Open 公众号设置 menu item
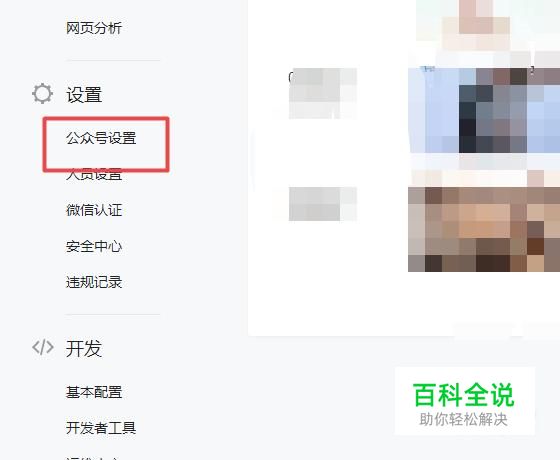The width and height of the screenshot is (560, 460). pyautogui.click(x=101, y=138)
